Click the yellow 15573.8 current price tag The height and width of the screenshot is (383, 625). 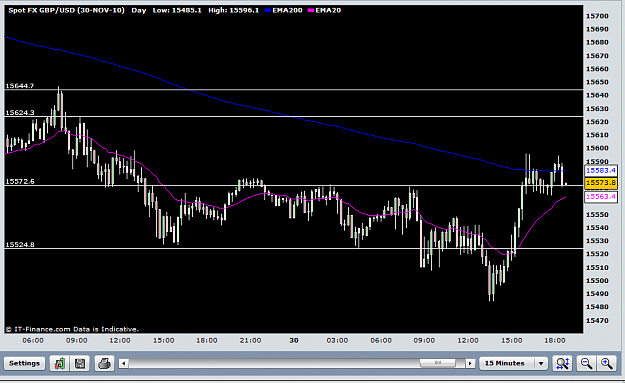coord(601,183)
